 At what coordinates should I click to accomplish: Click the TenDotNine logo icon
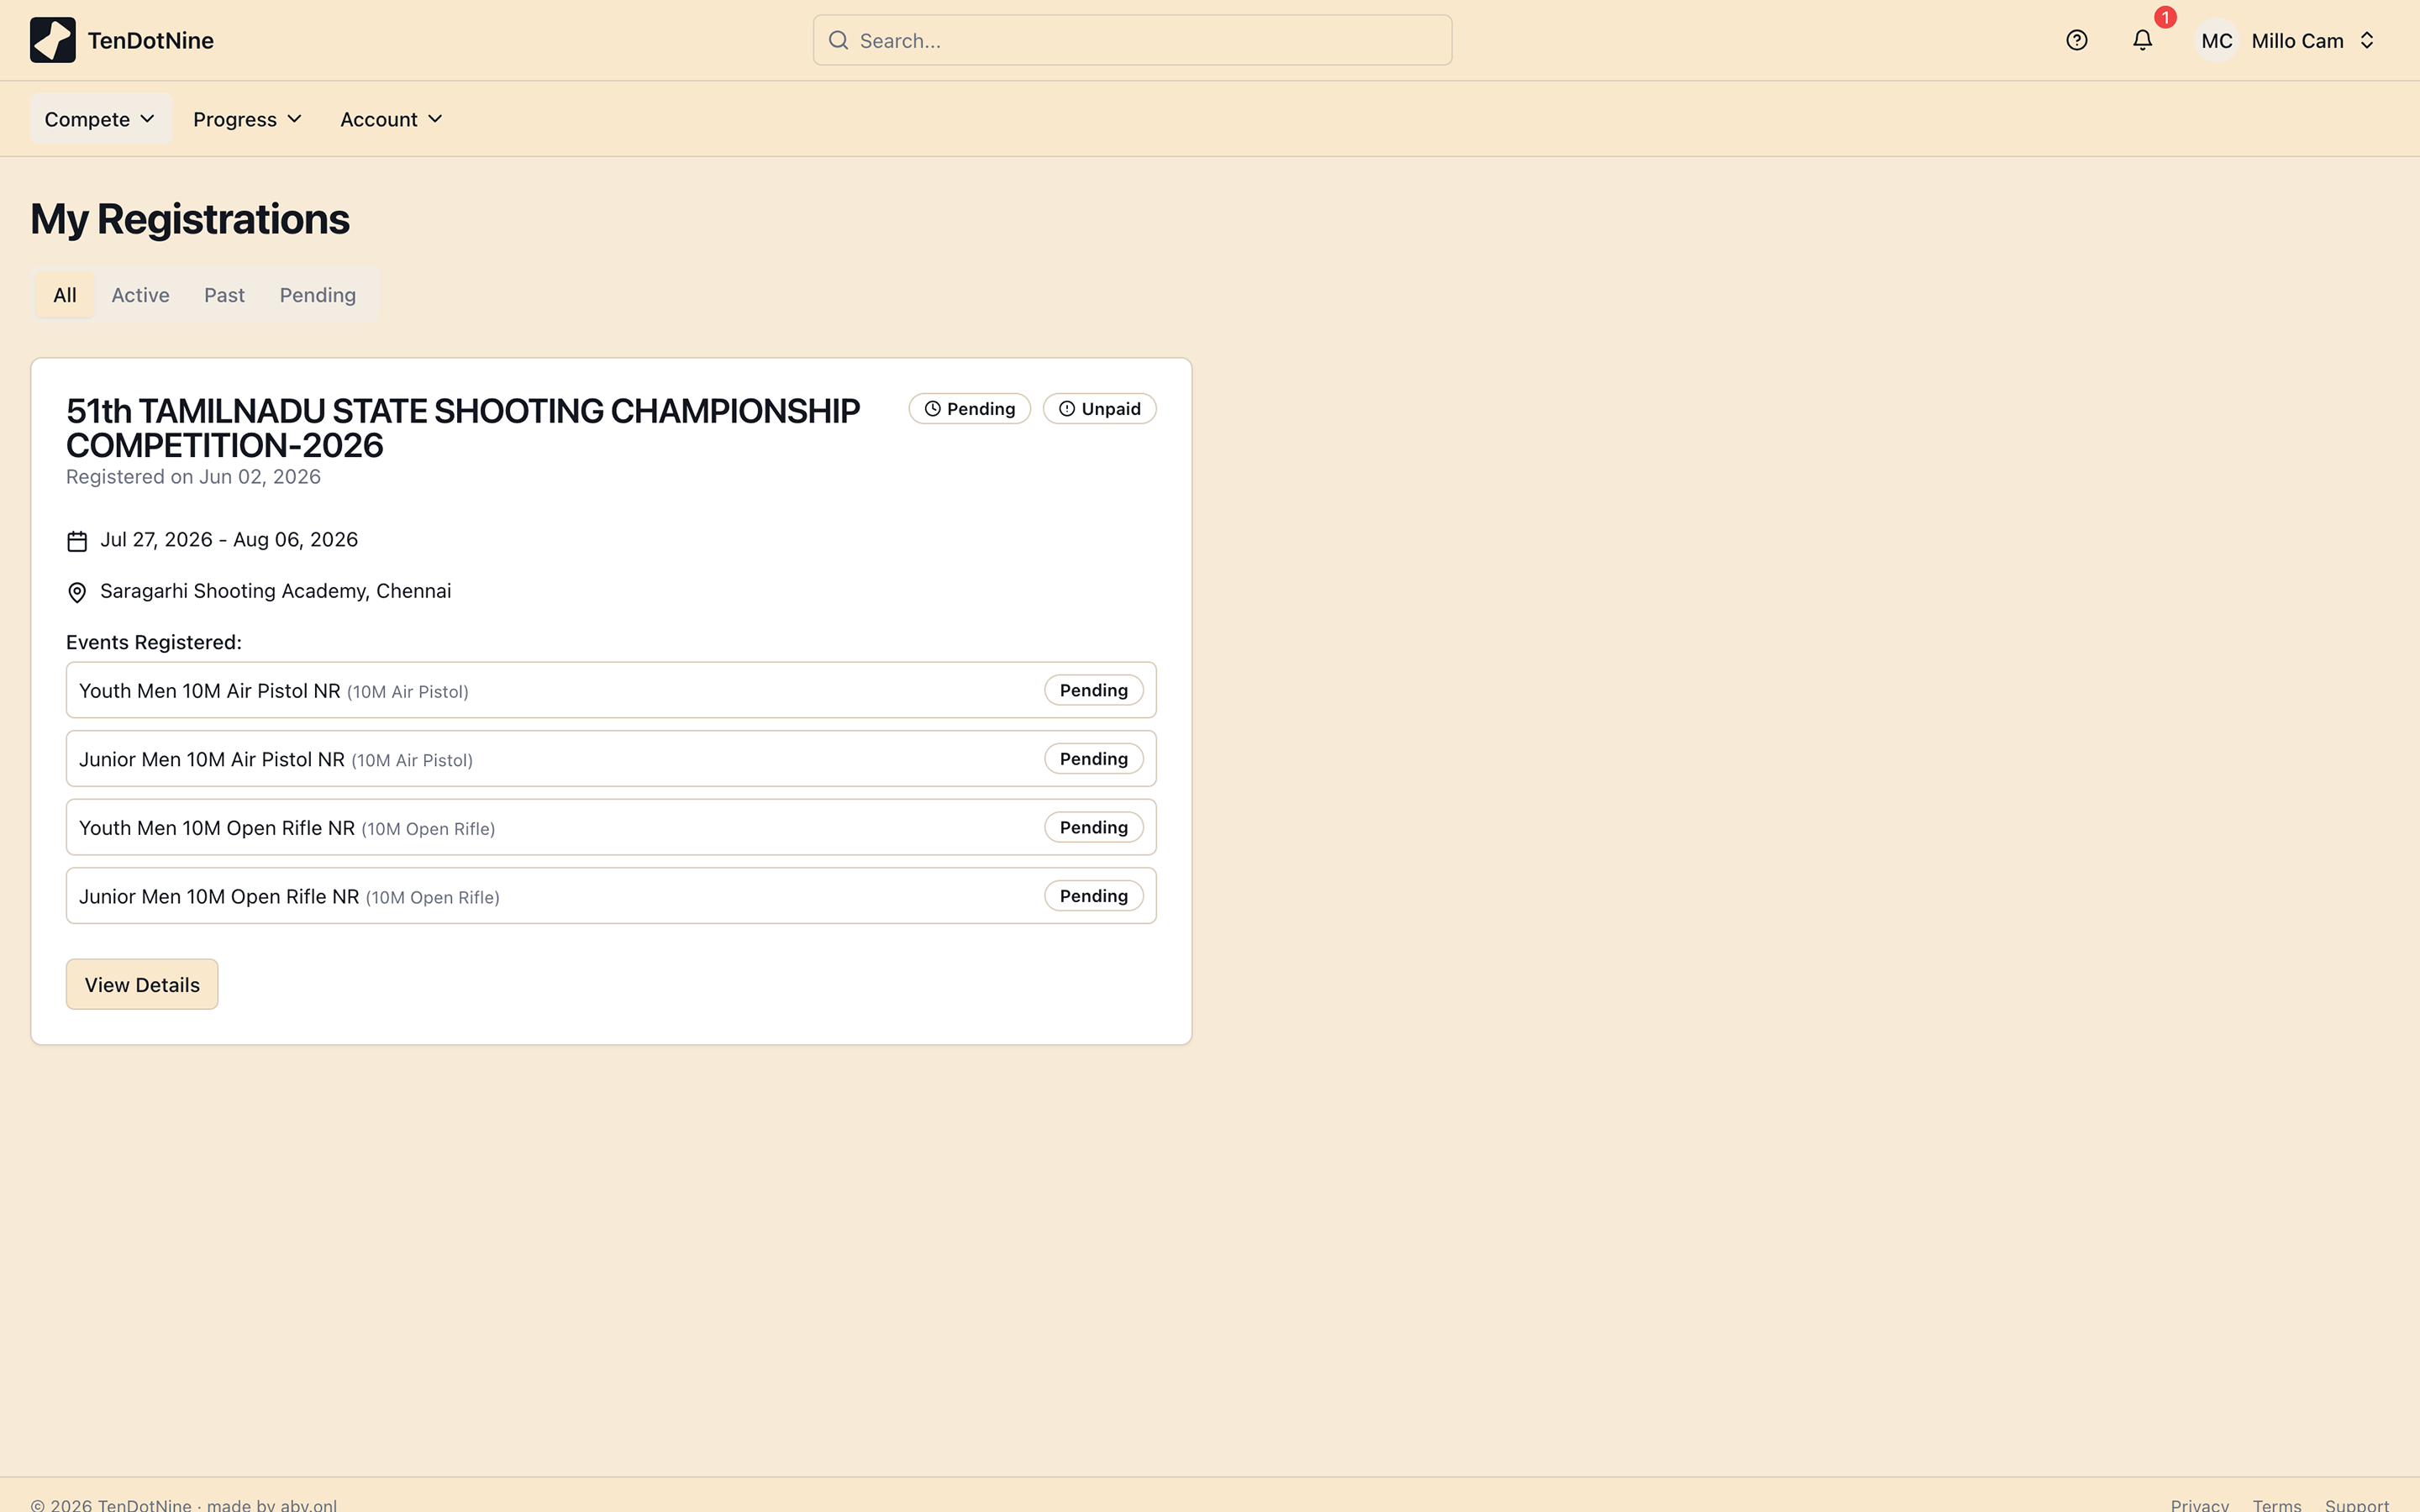tap(52, 40)
